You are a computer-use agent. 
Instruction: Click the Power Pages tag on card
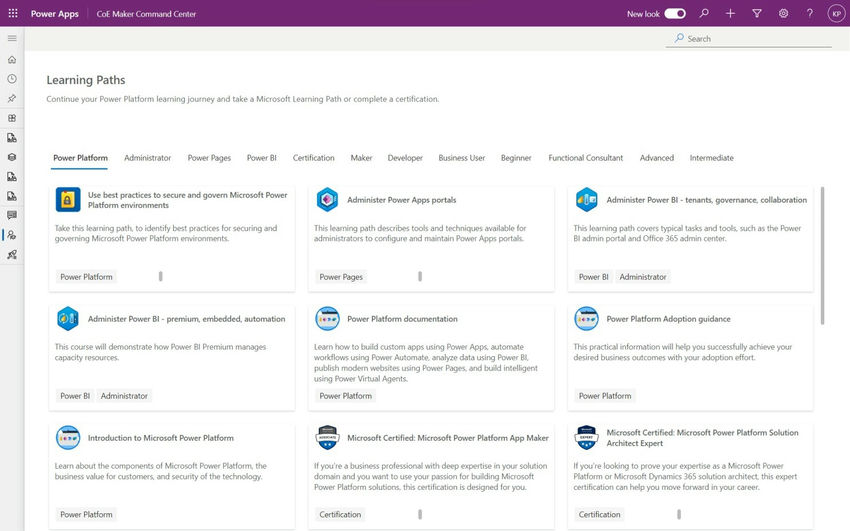tap(341, 277)
